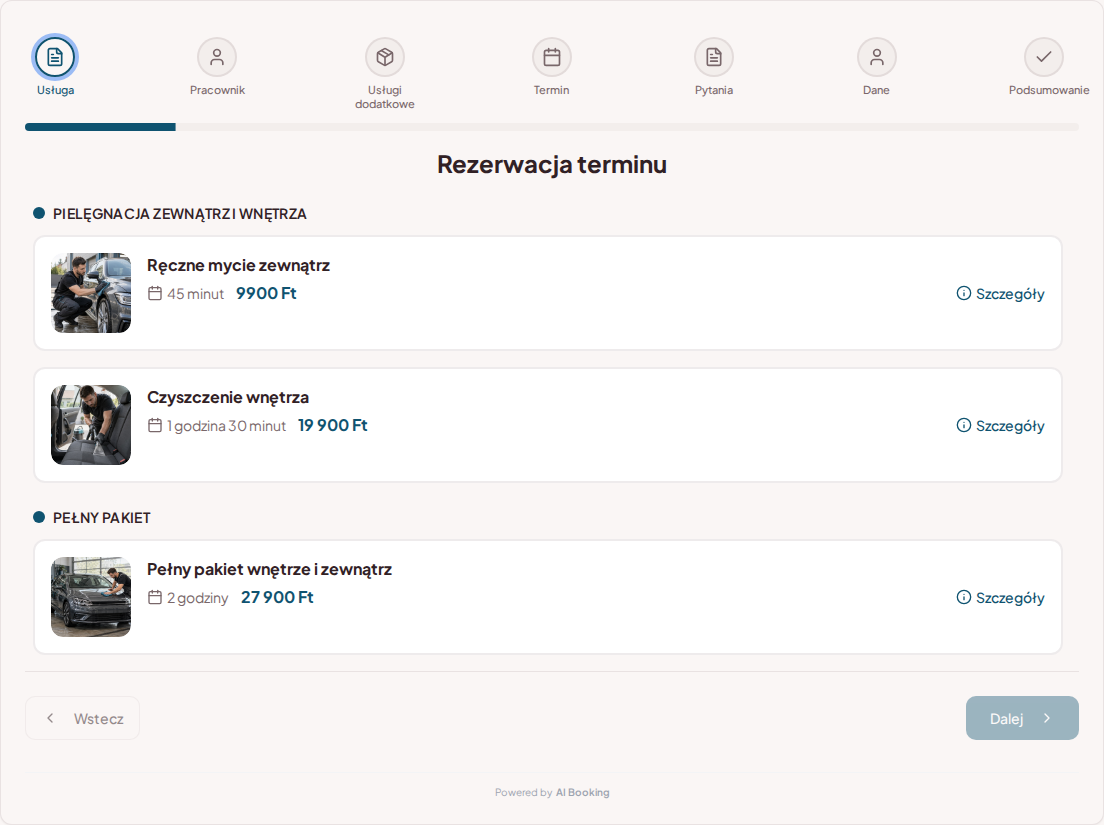
Task: Jump to Pytania step document icon
Action: tap(714, 57)
